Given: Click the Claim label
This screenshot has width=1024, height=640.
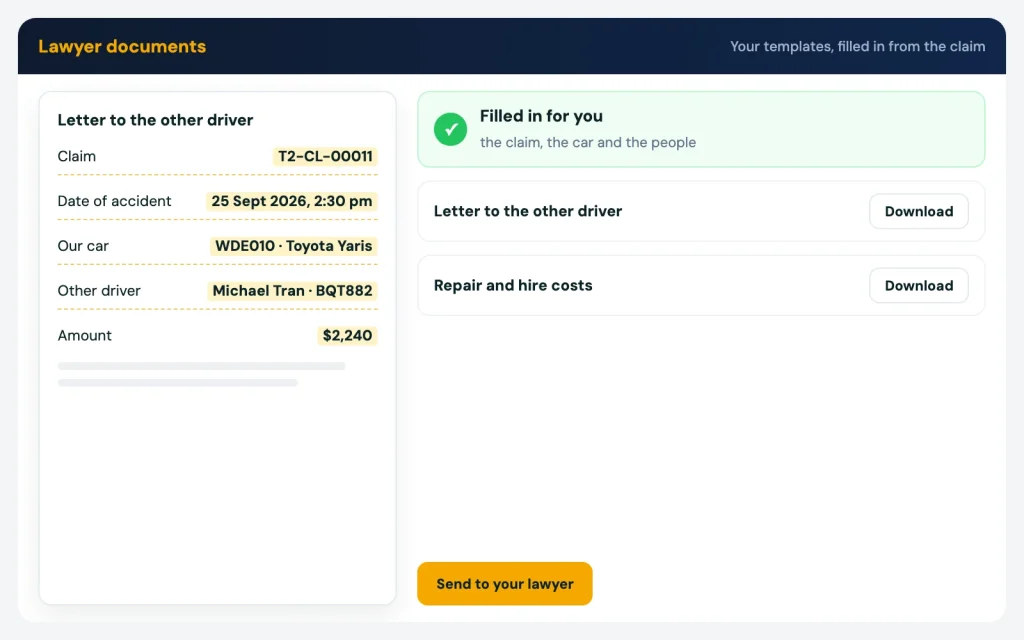Looking at the screenshot, I should click(x=76, y=157).
